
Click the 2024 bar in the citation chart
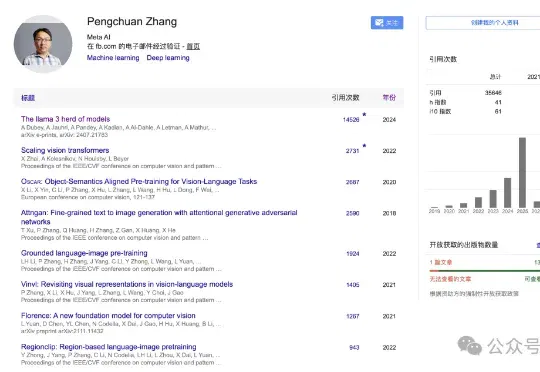coord(507,193)
